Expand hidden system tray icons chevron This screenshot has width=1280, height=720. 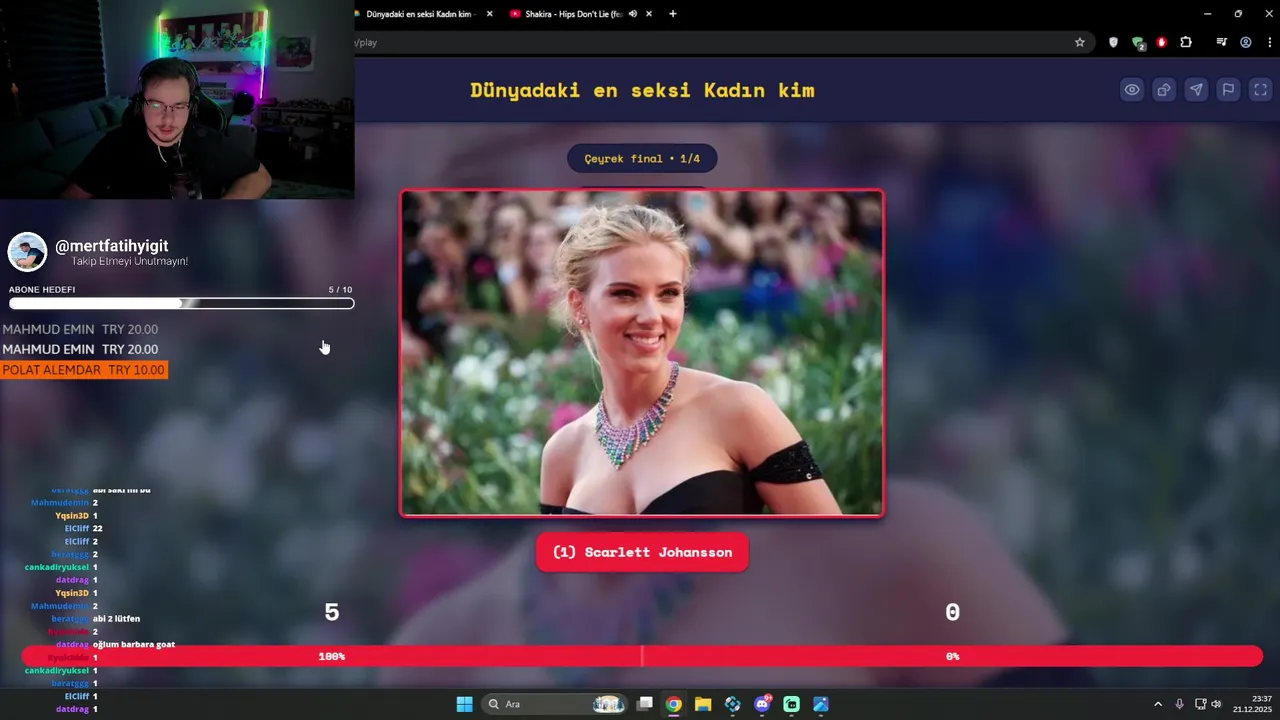1158,704
